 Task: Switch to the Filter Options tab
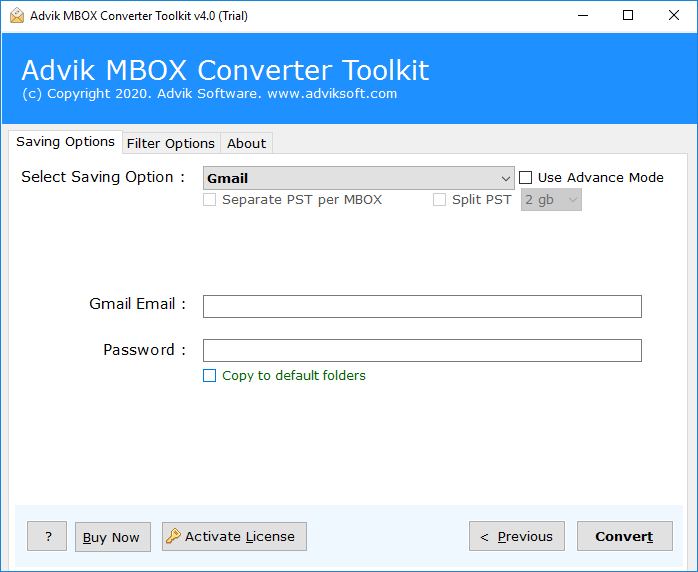click(x=171, y=143)
